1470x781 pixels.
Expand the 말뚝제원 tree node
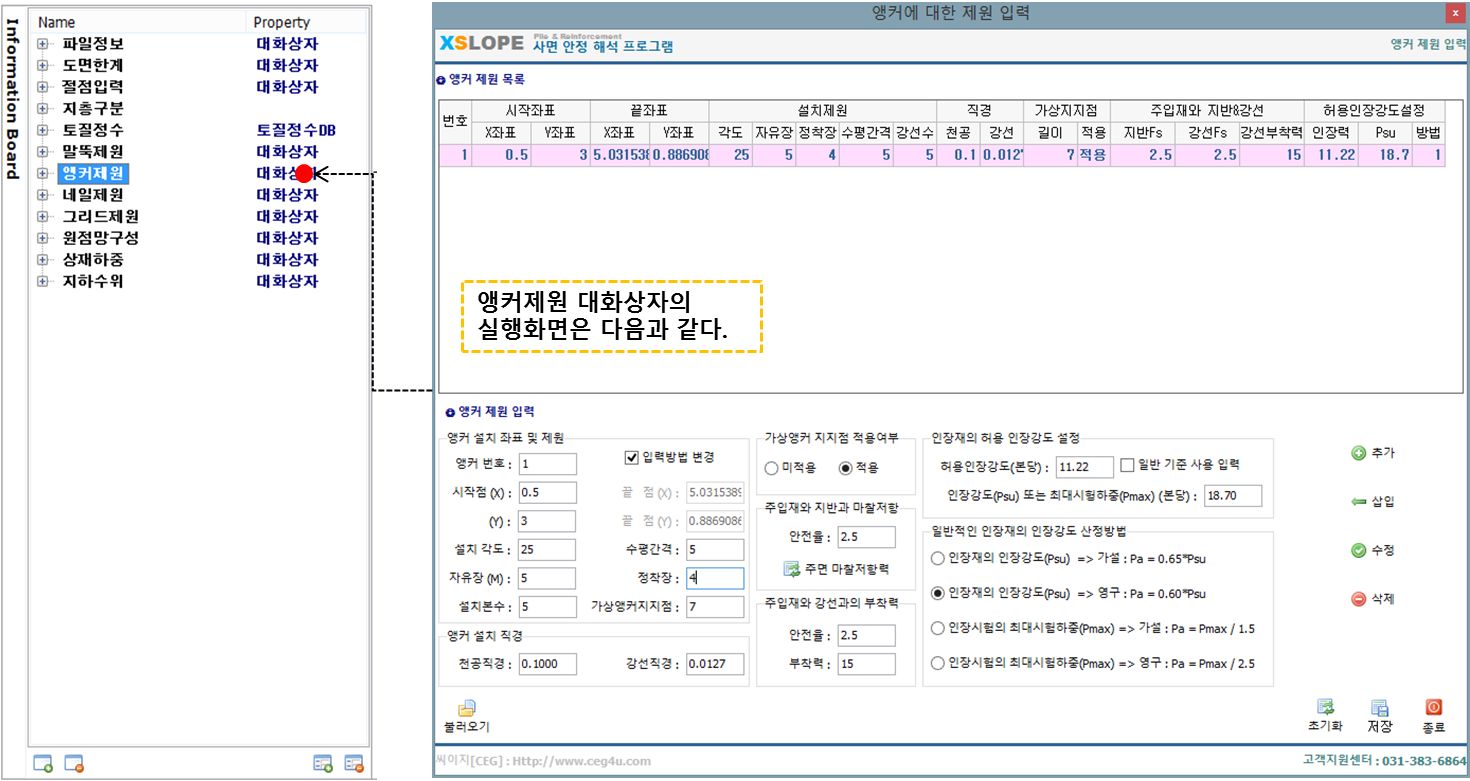pyautogui.click(x=43, y=152)
